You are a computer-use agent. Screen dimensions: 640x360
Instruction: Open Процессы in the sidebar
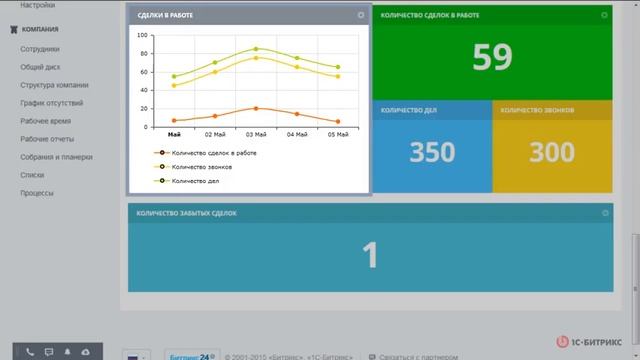(x=37, y=193)
